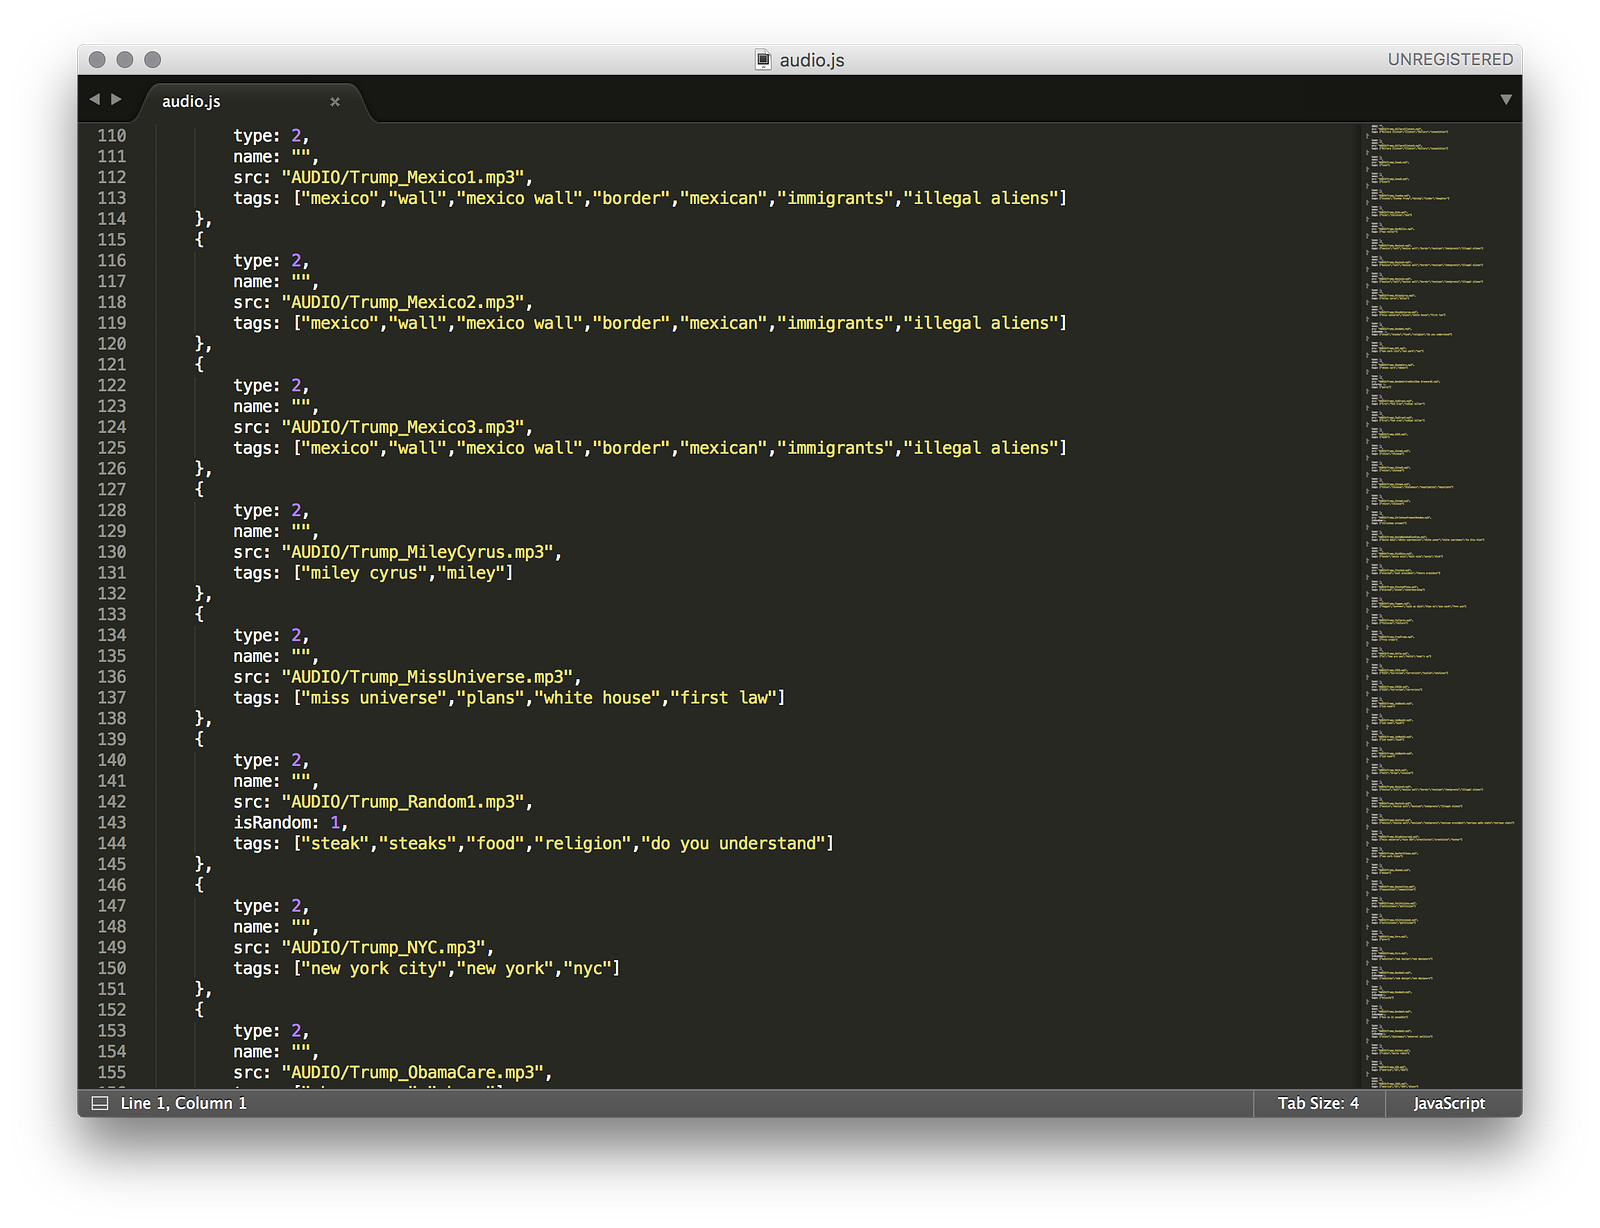The width and height of the screenshot is (1600, 1228).
Task: Click the minimap code overview
Action: tap(1440, 606)
